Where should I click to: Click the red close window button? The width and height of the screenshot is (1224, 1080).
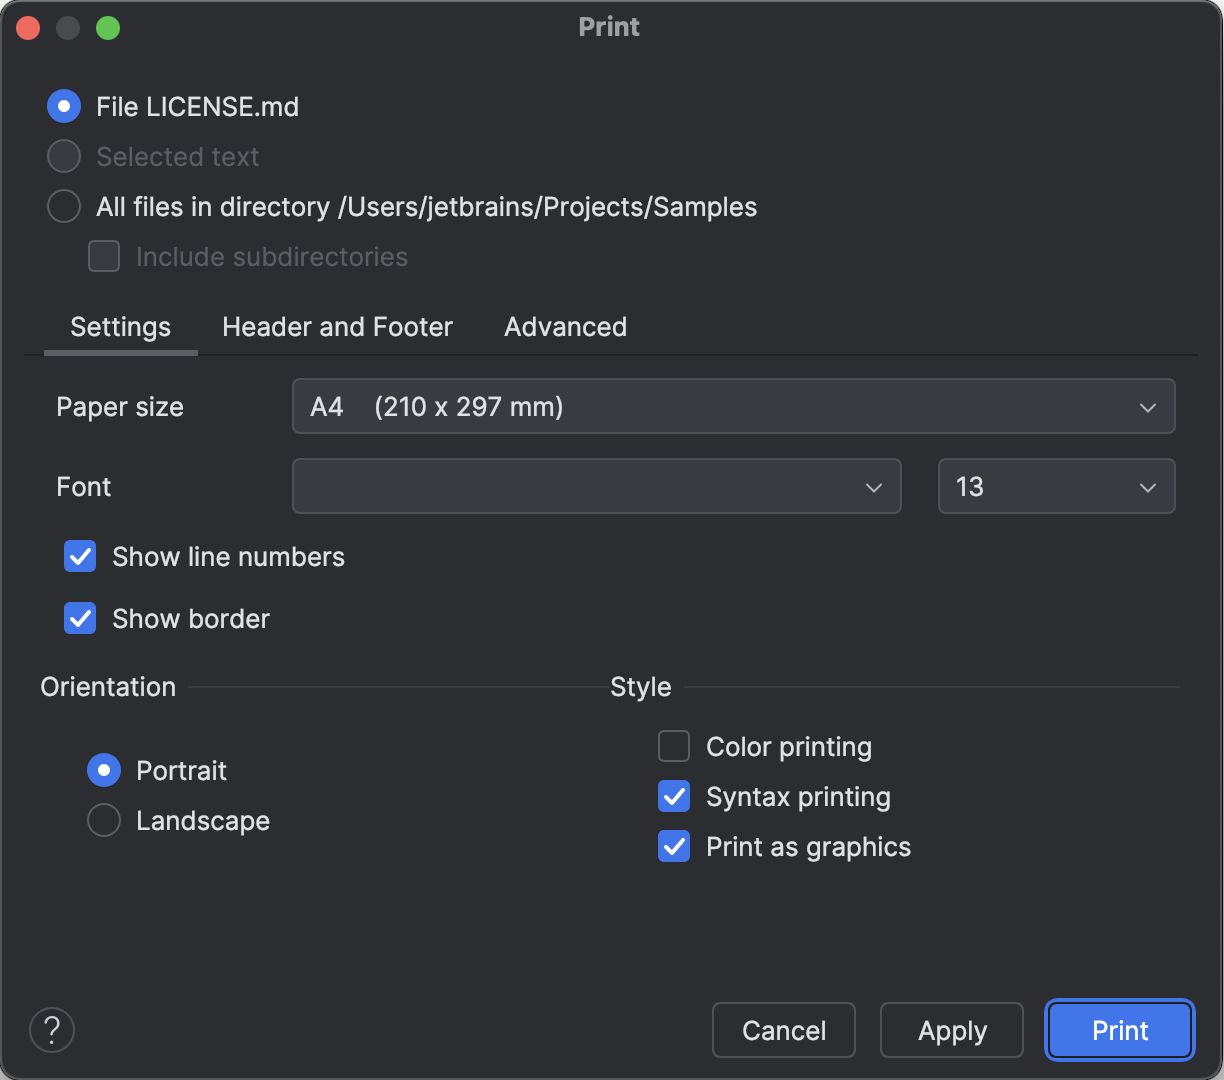[x=28, y=28]
